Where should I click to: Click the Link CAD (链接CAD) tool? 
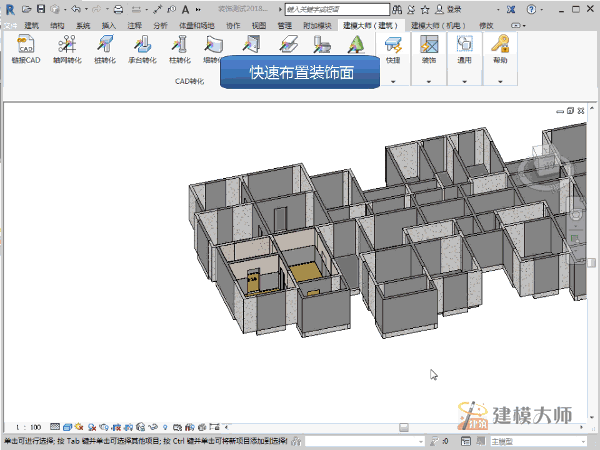26,49
